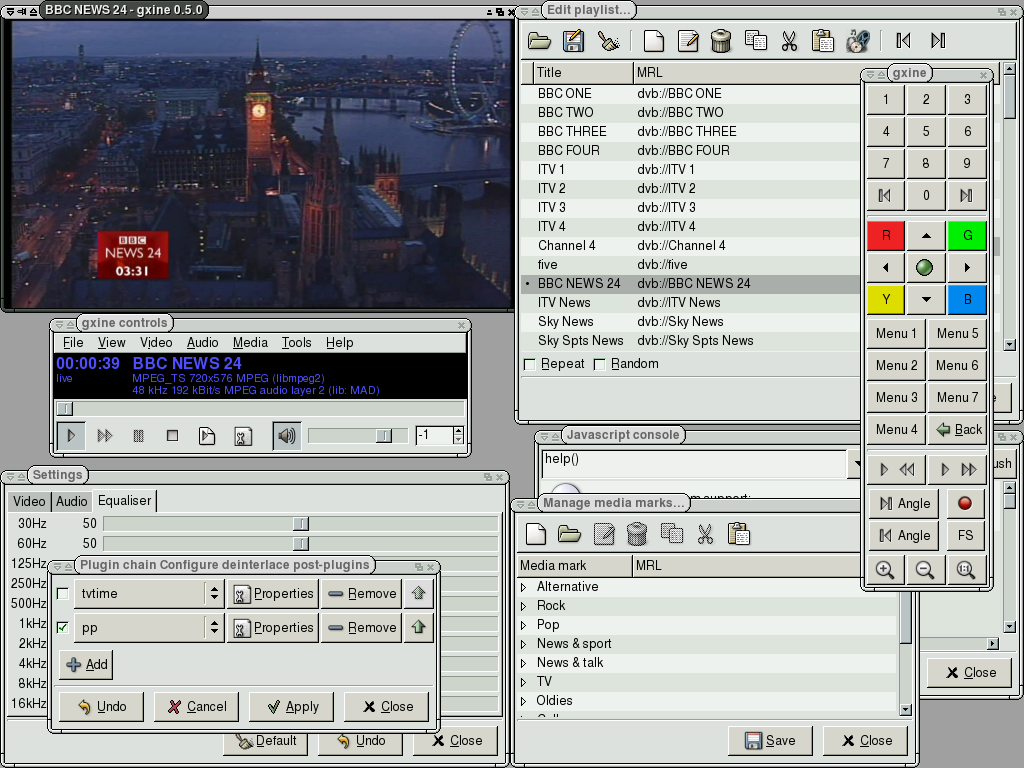The width and height of the screenshot is (1024, 768).
Task: Click the cut scissors icon in Edit playlist toolbar
Action: (789, 41)
